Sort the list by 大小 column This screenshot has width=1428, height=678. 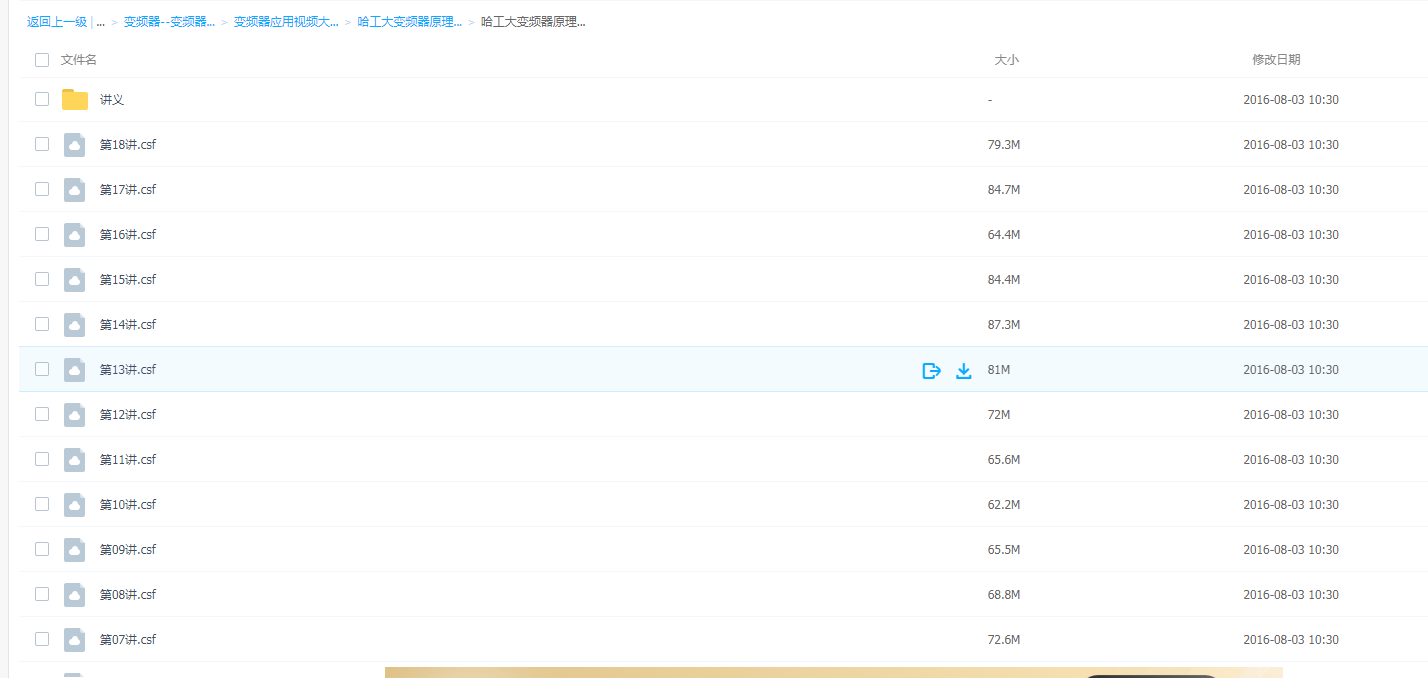point(1006,60)
